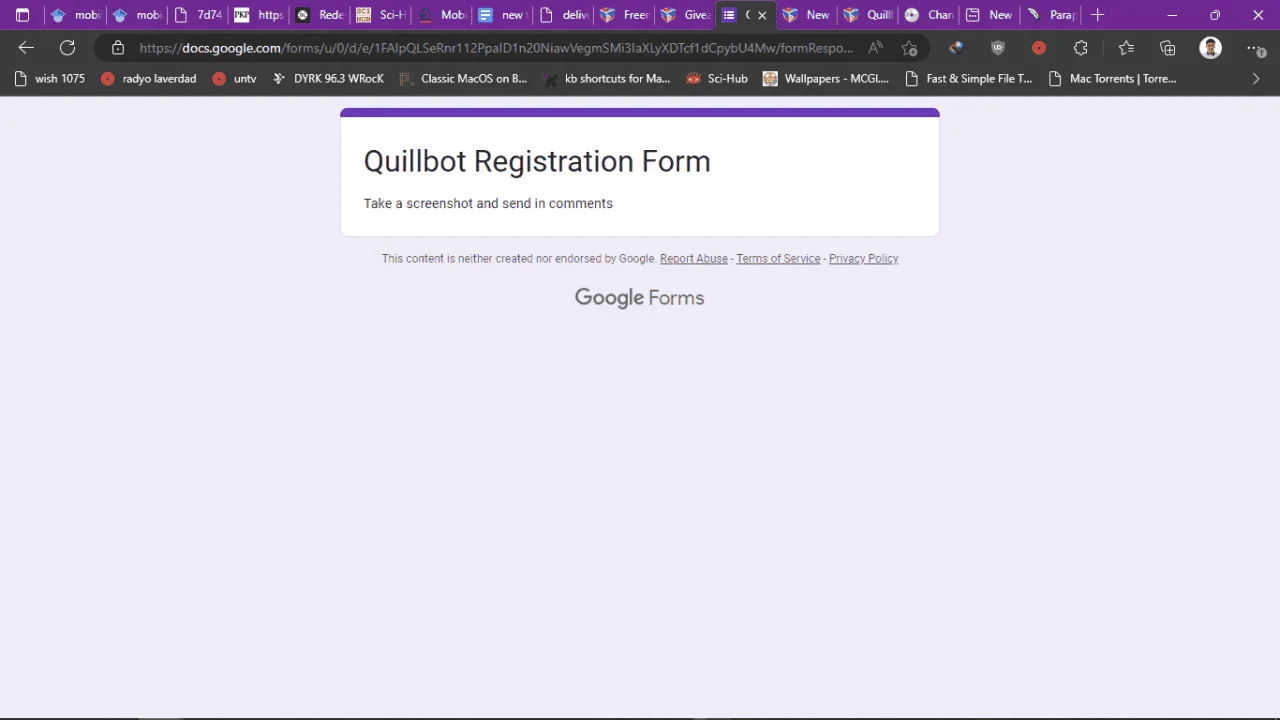
Task: Switch to the 'new' Google Docs tab
Action: point(502,15)
